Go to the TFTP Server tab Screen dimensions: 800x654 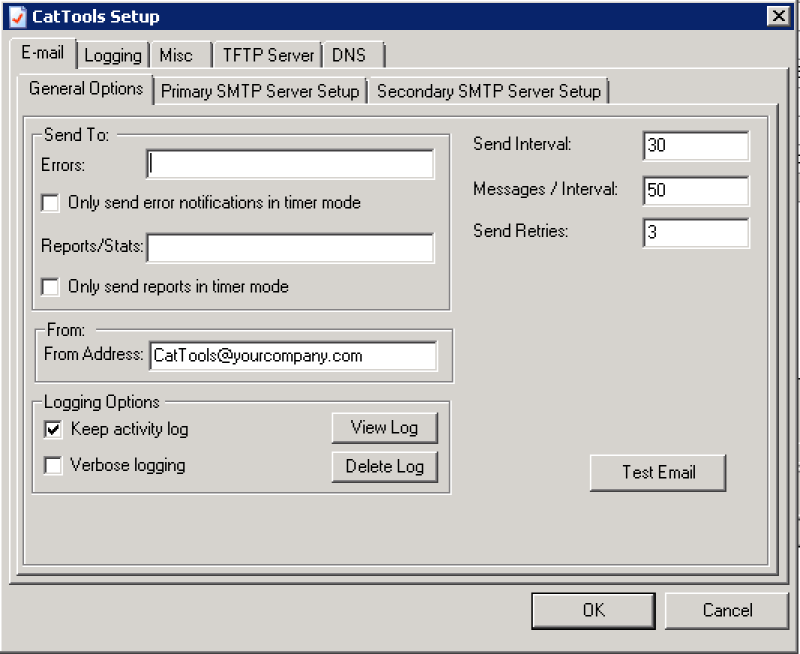[x=268, y=55]
